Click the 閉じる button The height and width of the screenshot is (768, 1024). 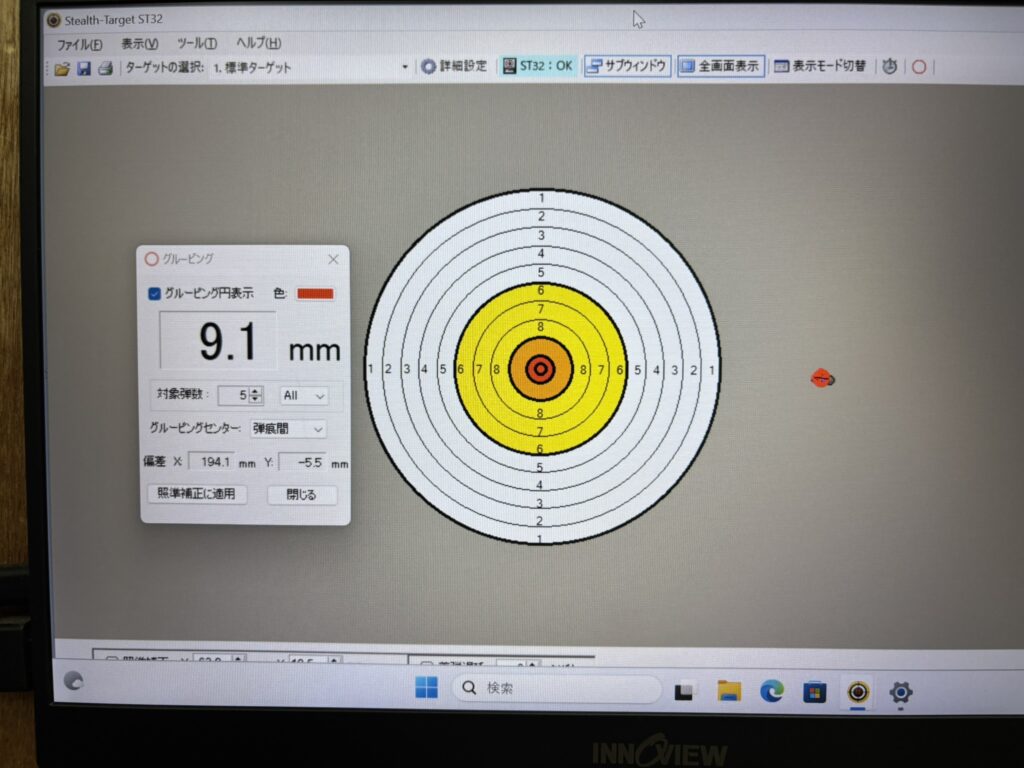point(302,495)
